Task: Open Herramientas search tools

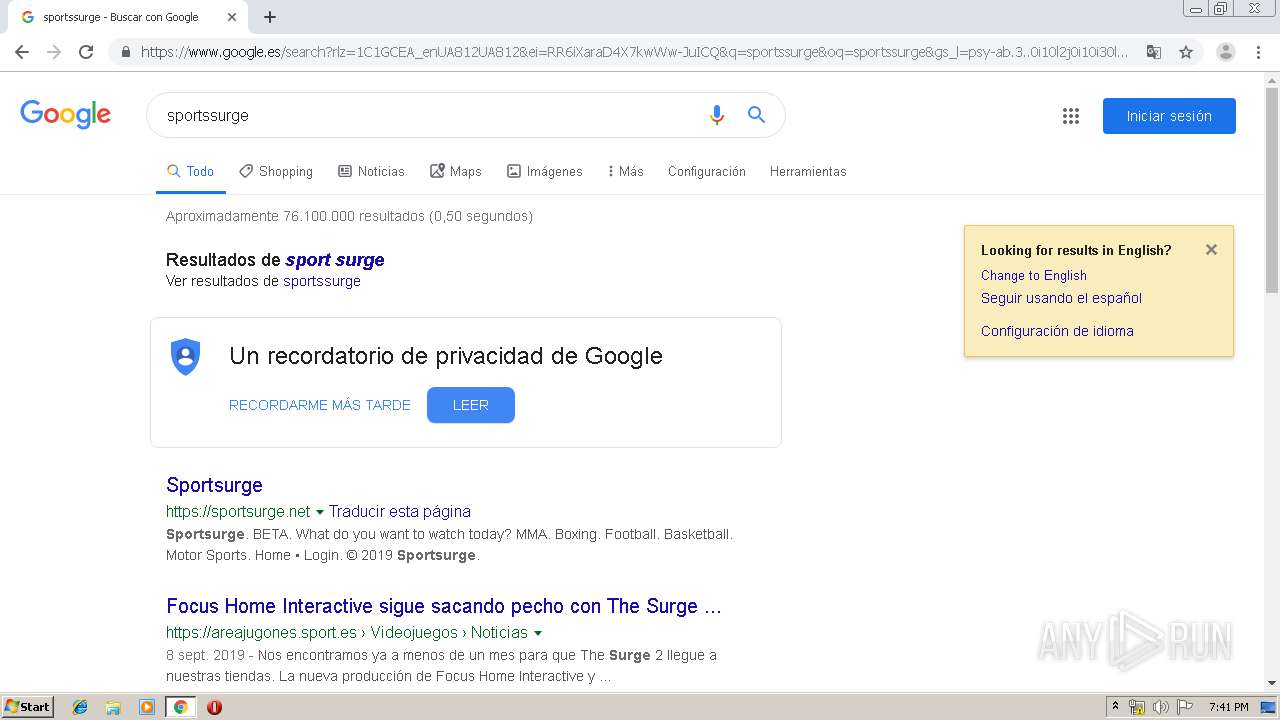Action: [x=808, y=171]
